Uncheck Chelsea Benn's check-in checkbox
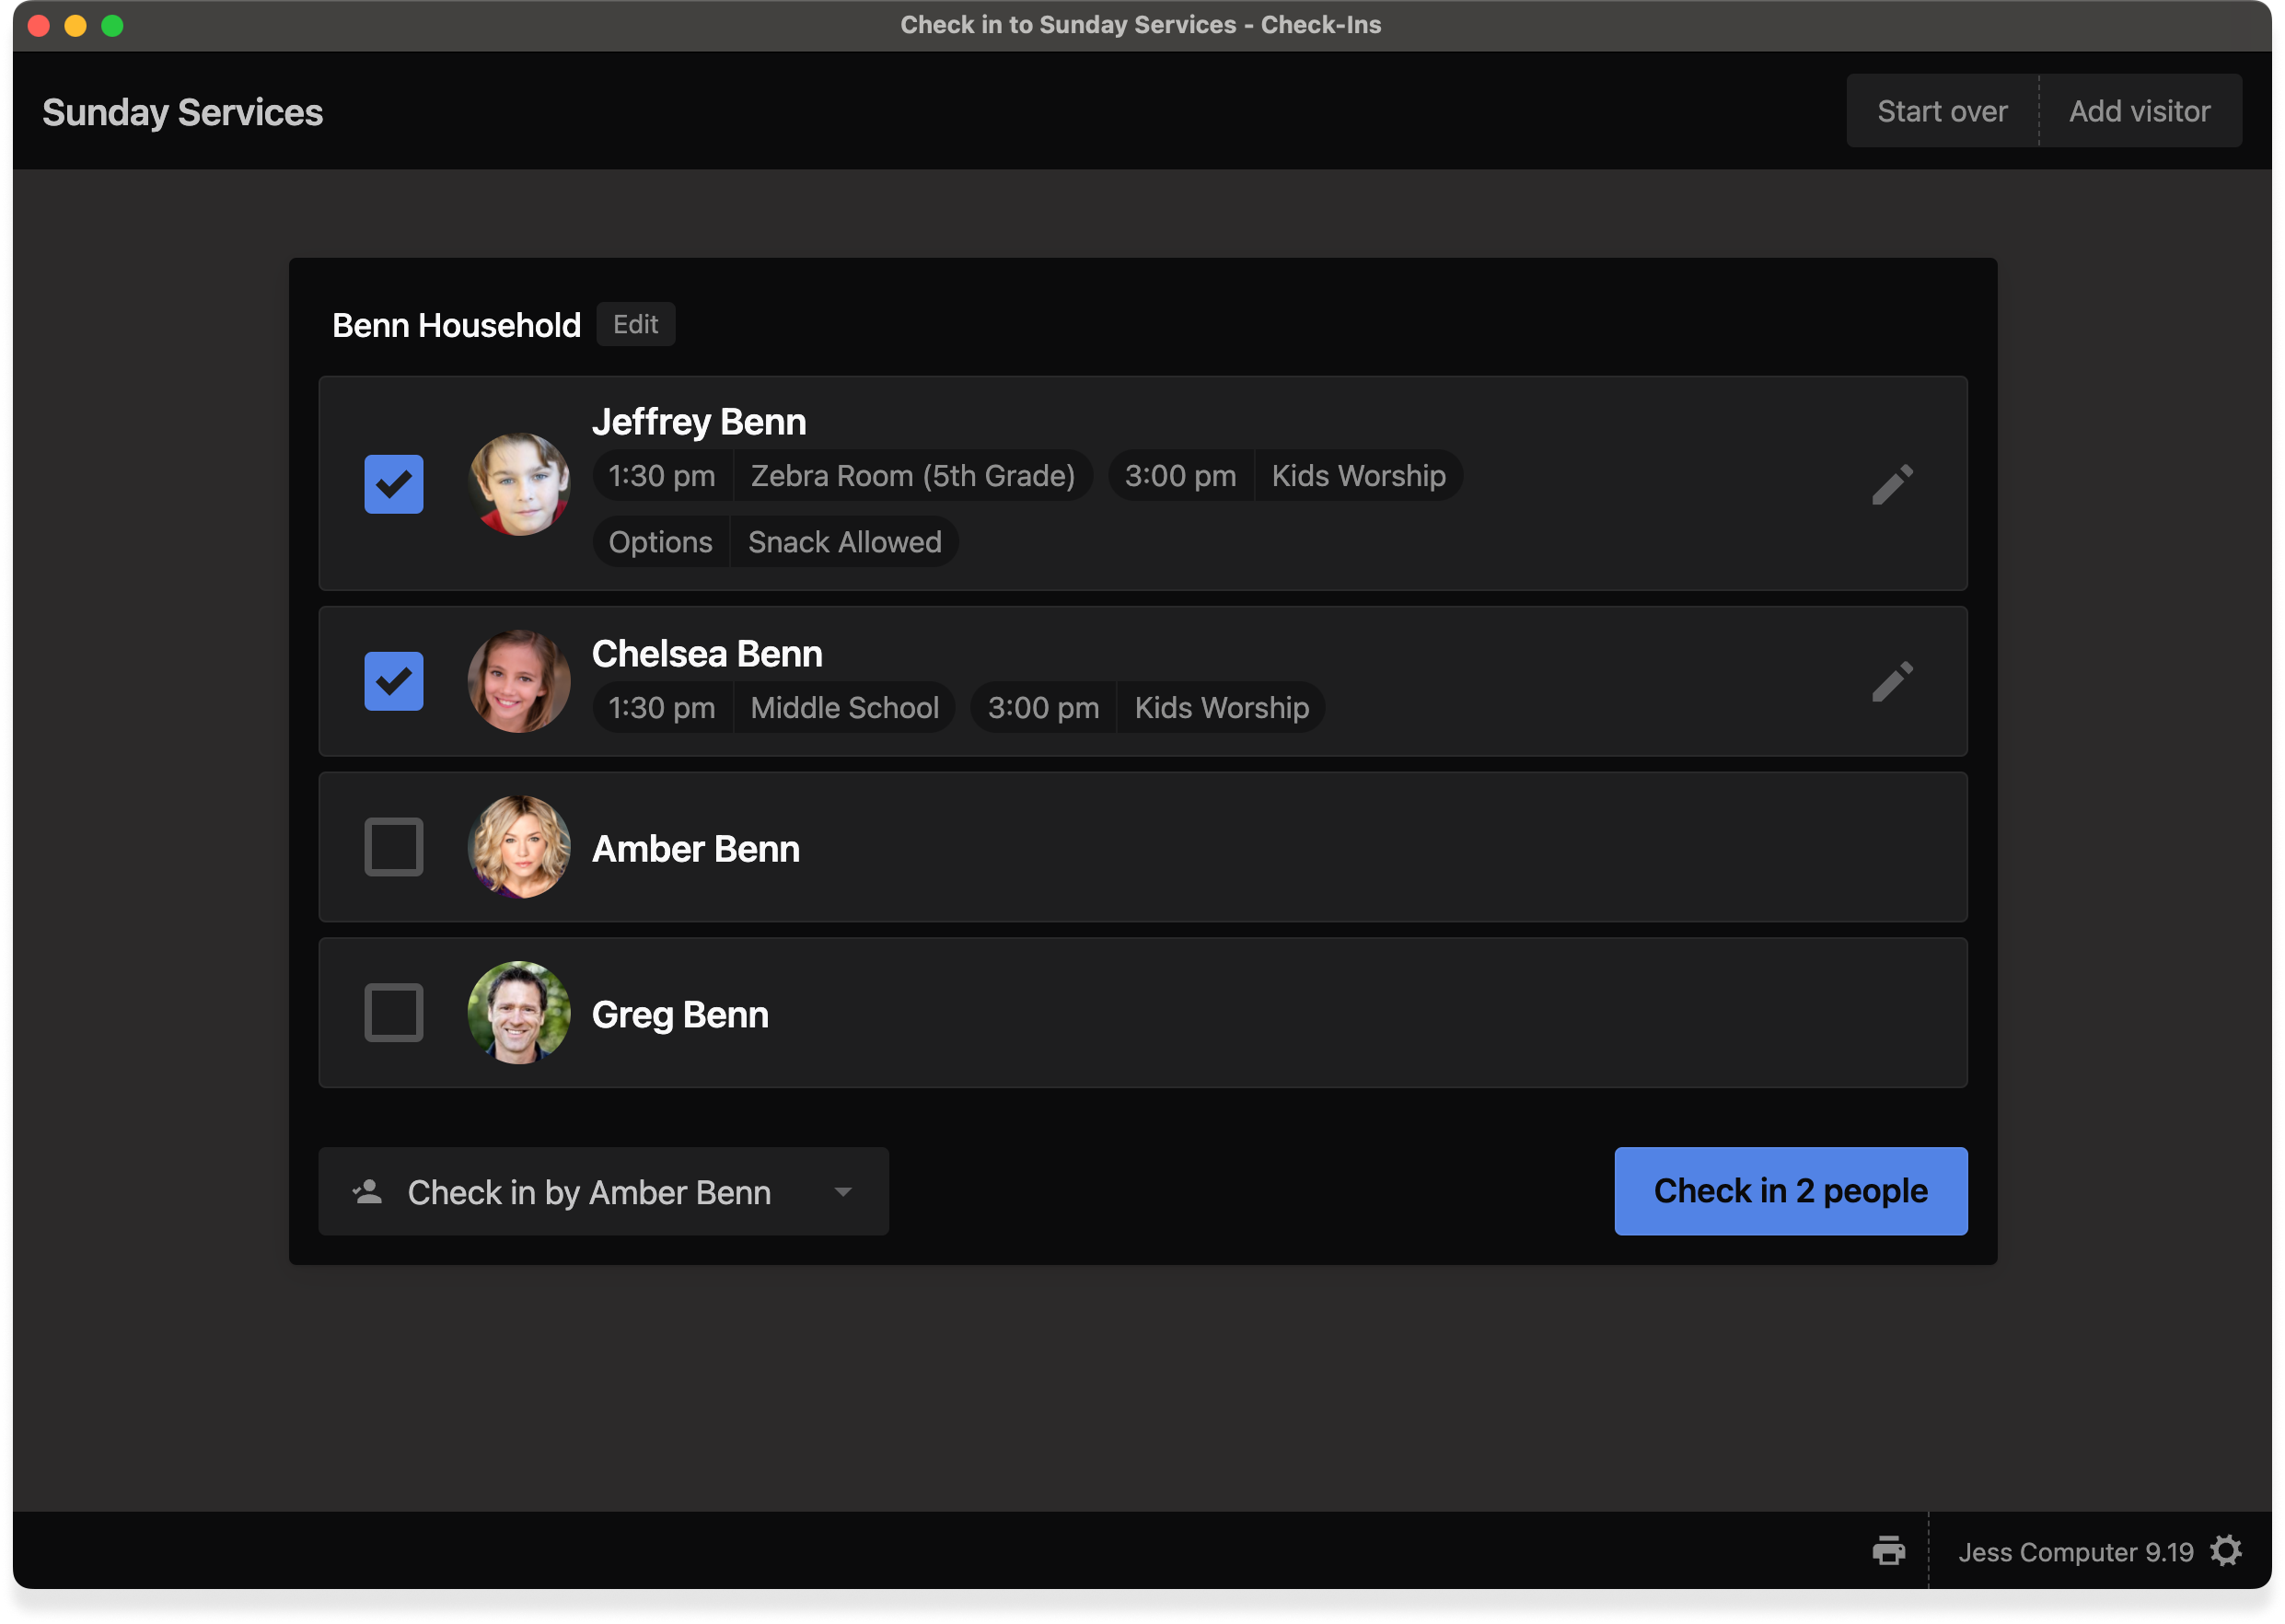 (x=393, y=681)
